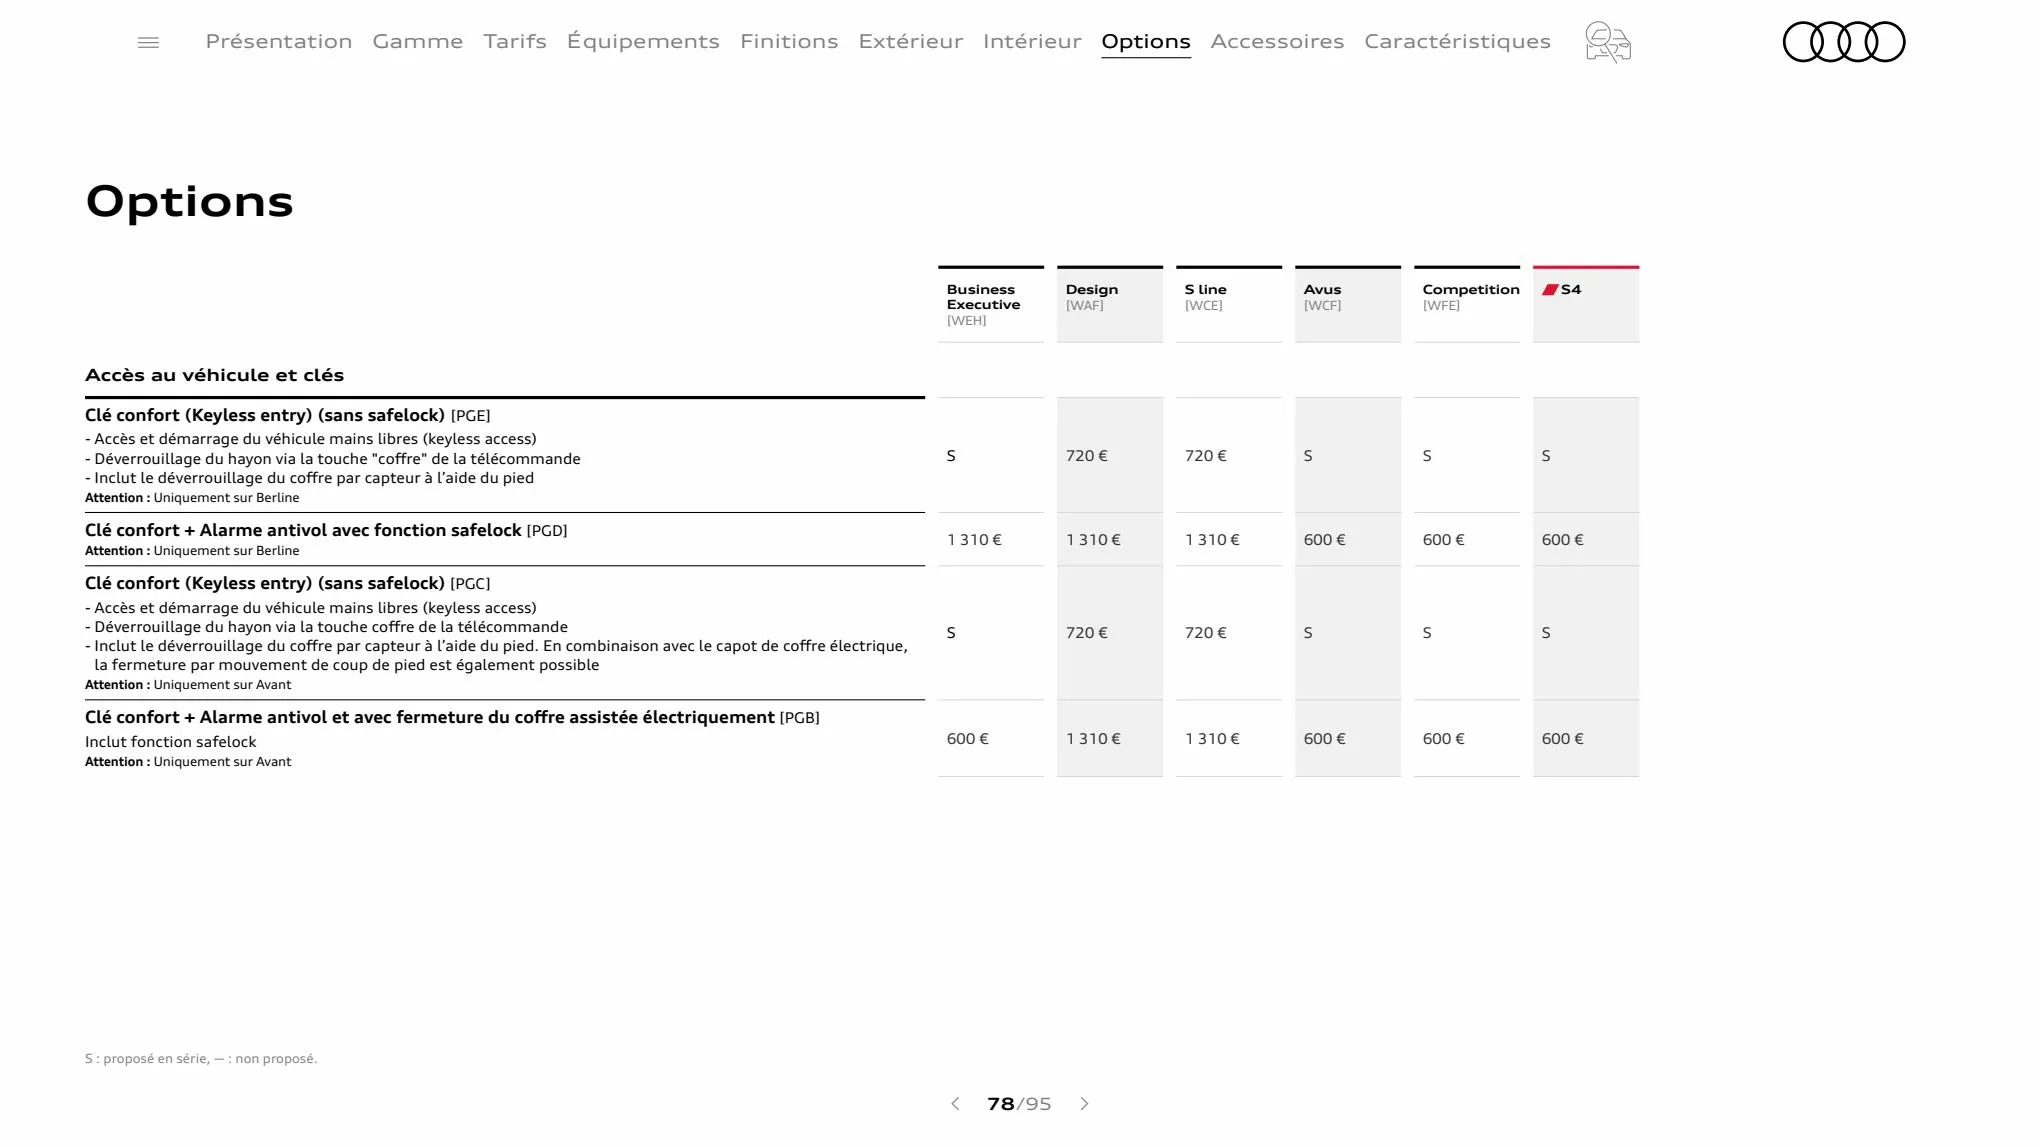Viewport: 2040px width, 1147px height.
Task: Click the 'S : proposé en série' footnote
Action: (201, 1059)
